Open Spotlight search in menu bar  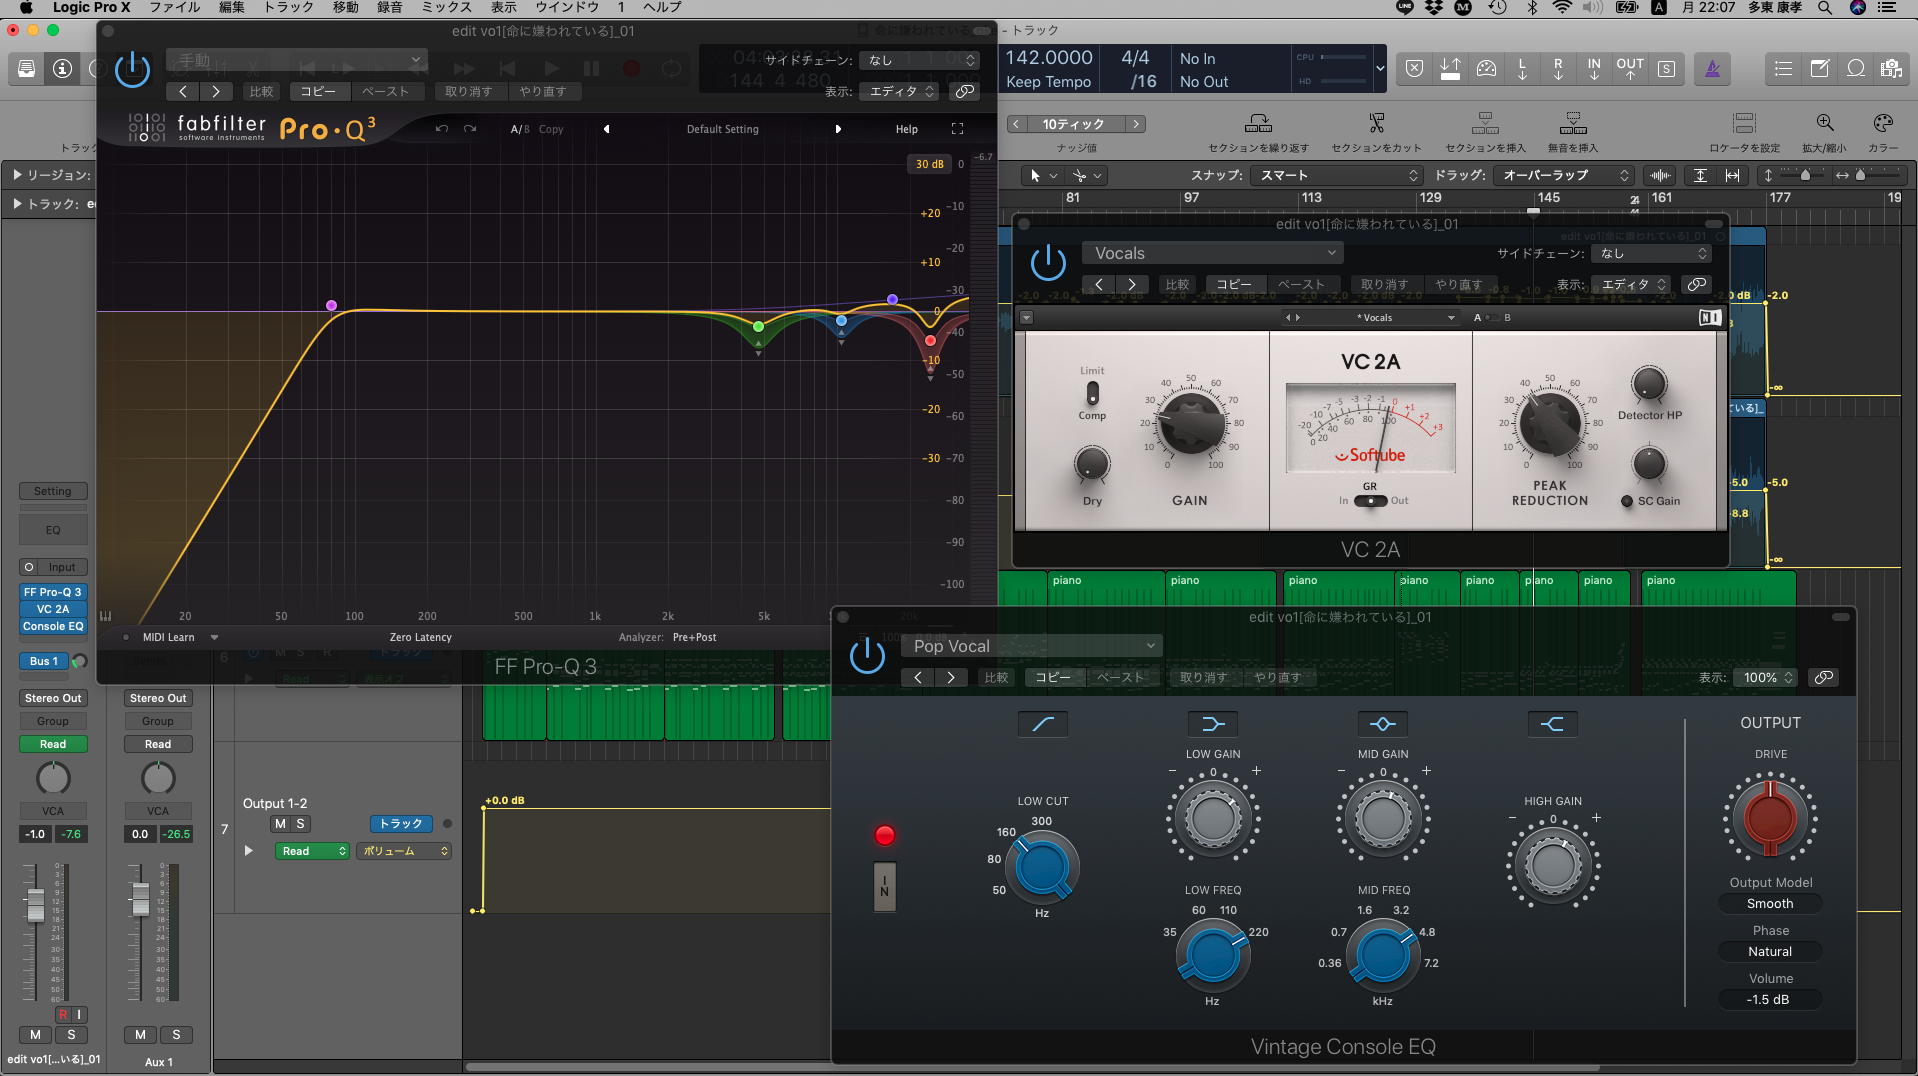click(1825, 8)
